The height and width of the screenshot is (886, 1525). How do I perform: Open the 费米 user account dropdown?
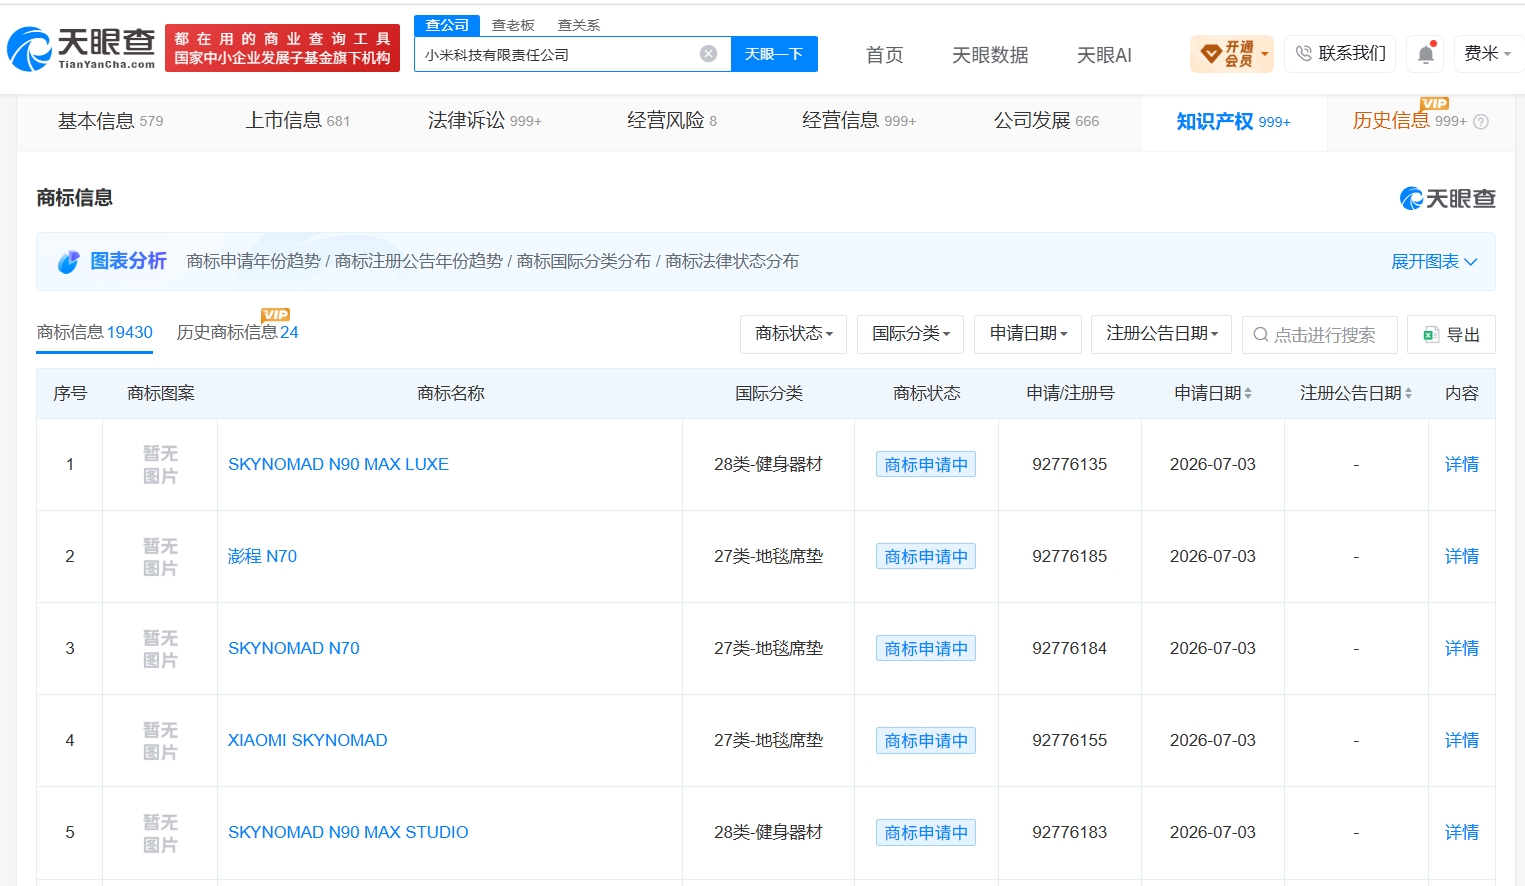pyautogui.click(x=1487, y=54)
